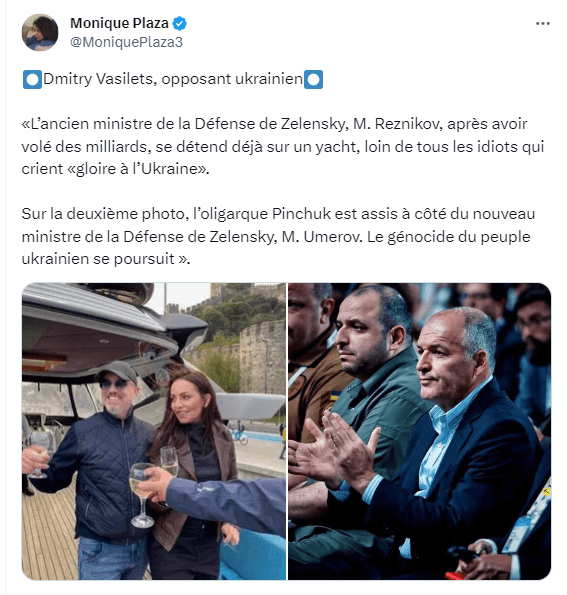Click the Monique Plaza display name

(119, 23)
